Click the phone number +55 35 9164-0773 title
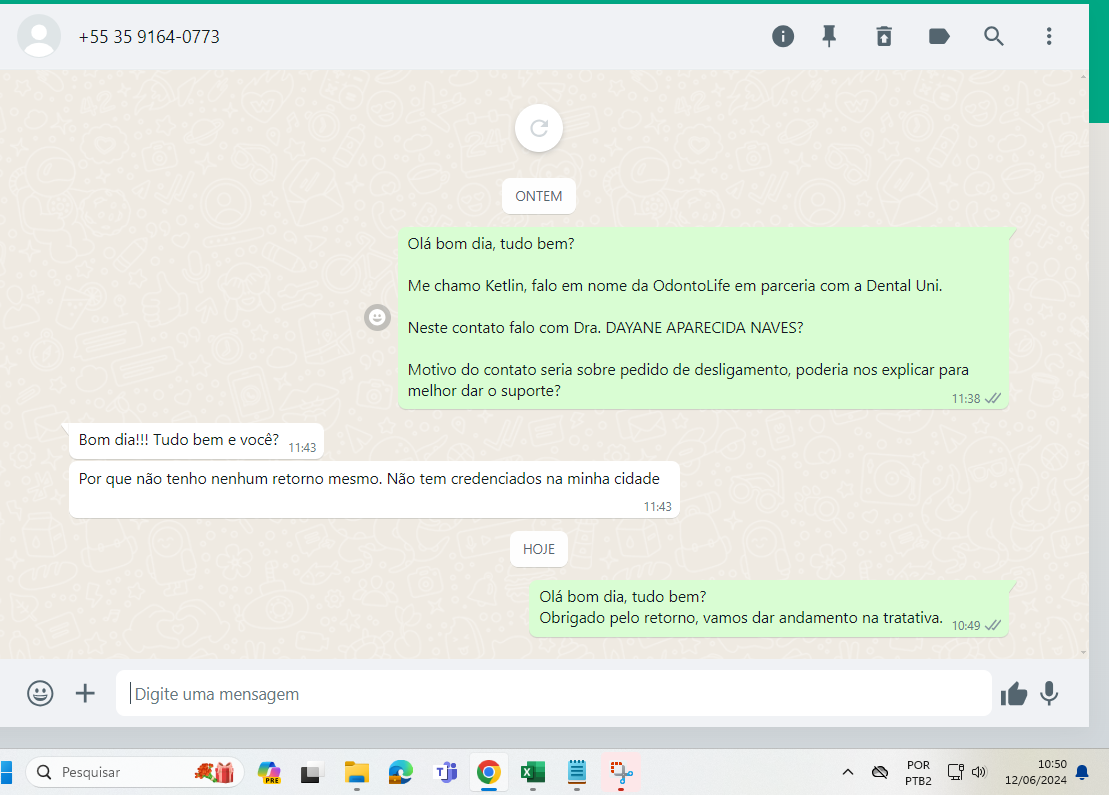The width and height of the screenshot is (1109, 795). [149, 37]
